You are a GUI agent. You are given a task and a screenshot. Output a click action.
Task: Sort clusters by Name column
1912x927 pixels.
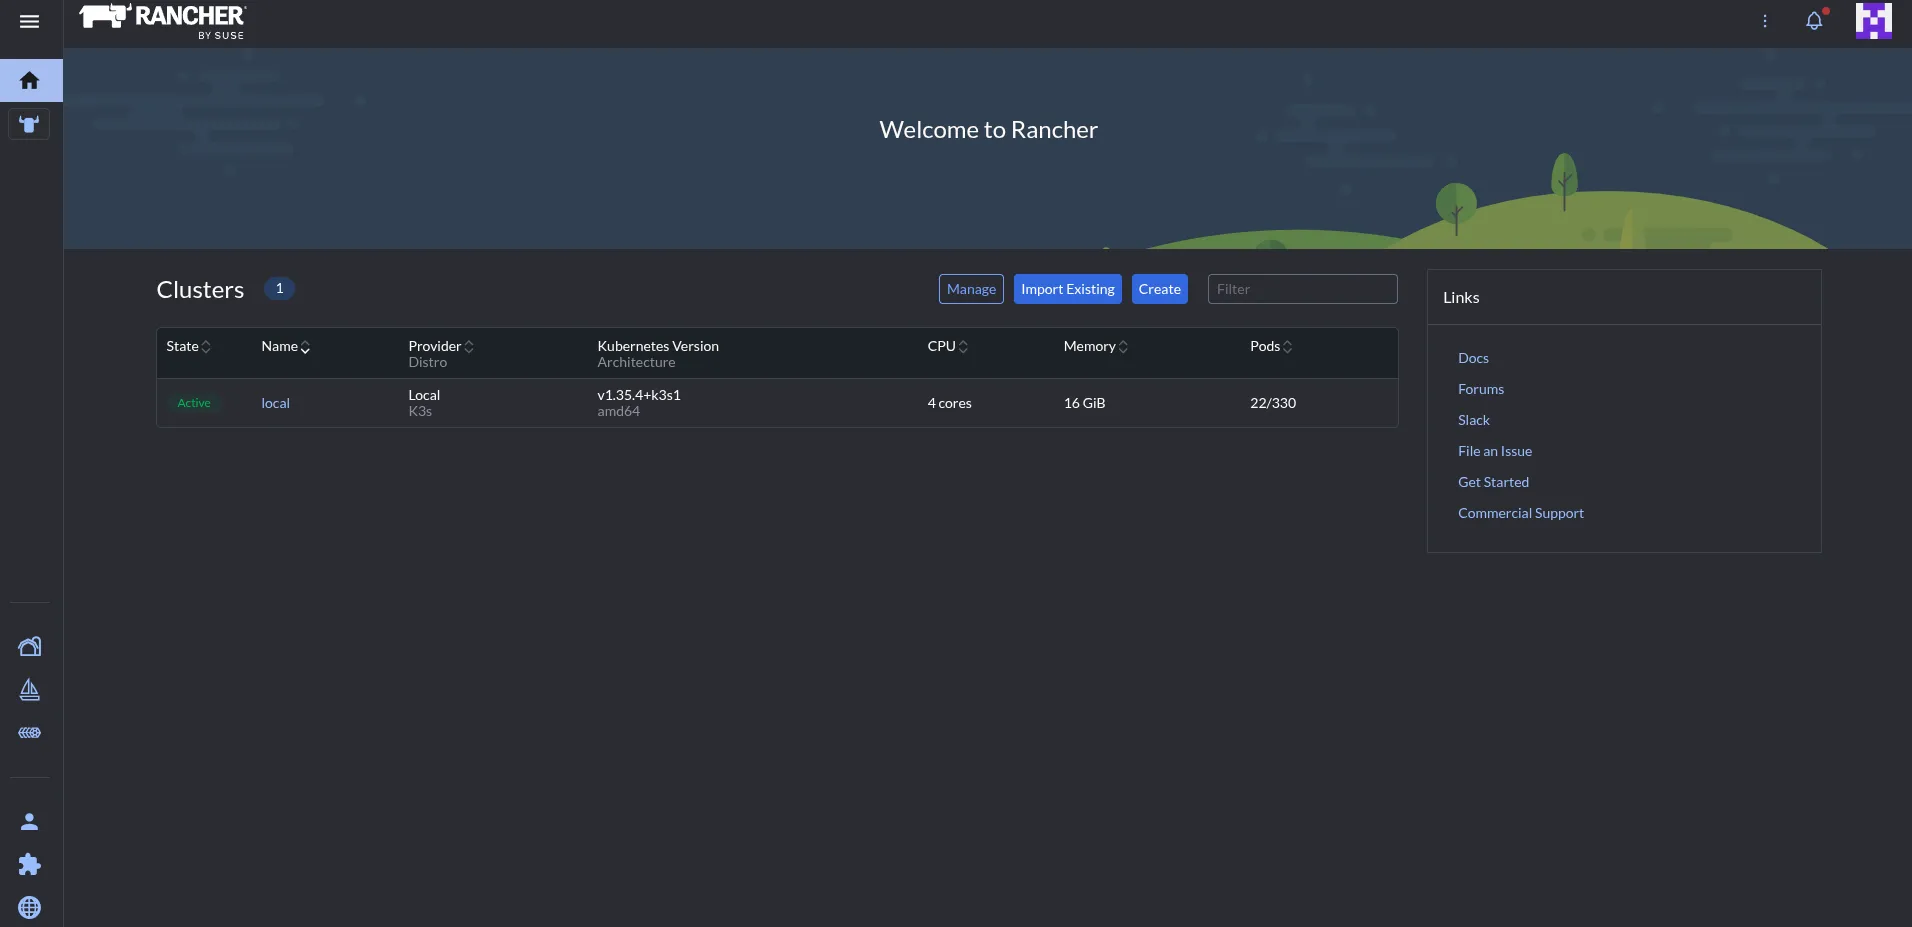click(x=285, y=346)
